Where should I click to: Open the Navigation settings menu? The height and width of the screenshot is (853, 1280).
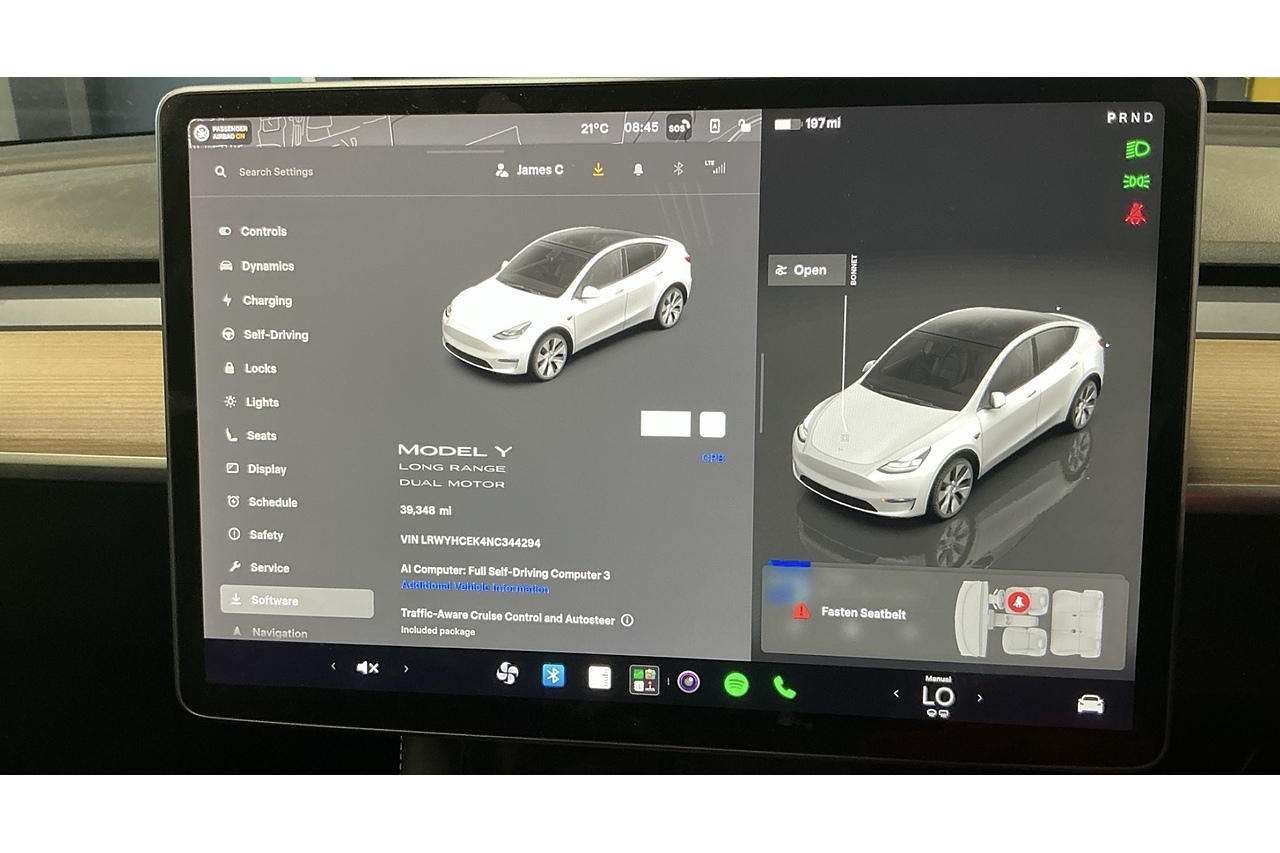pos(270,632)
